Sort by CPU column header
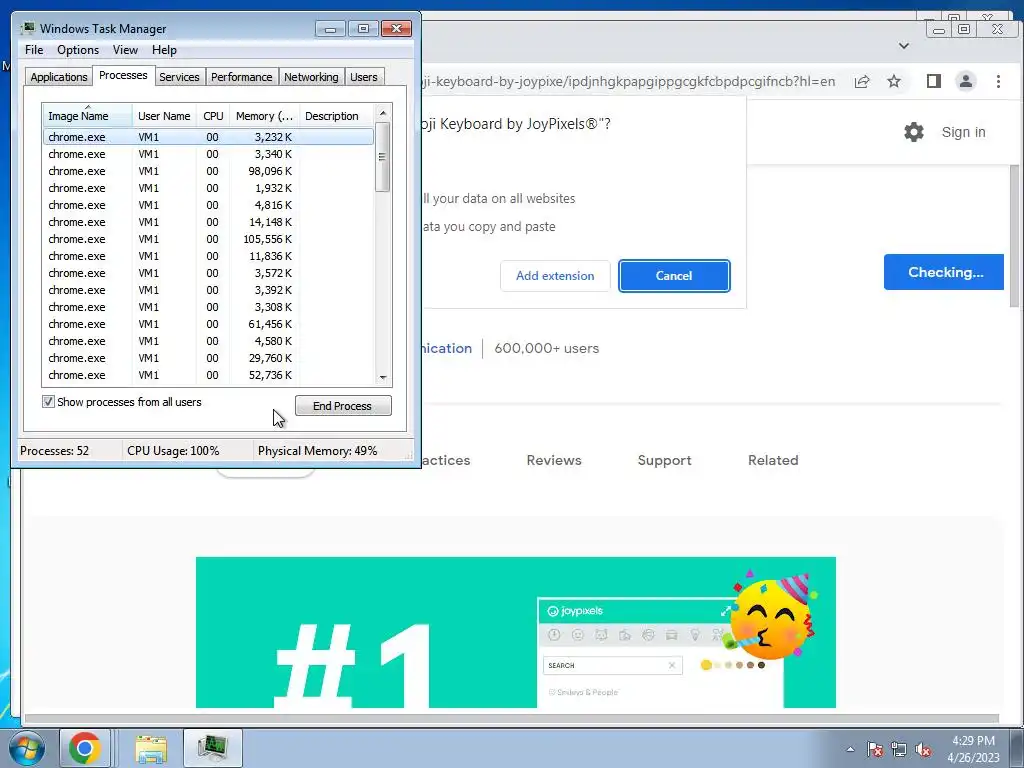This screenshot has width=1024, height=768. tap(213, 116)
